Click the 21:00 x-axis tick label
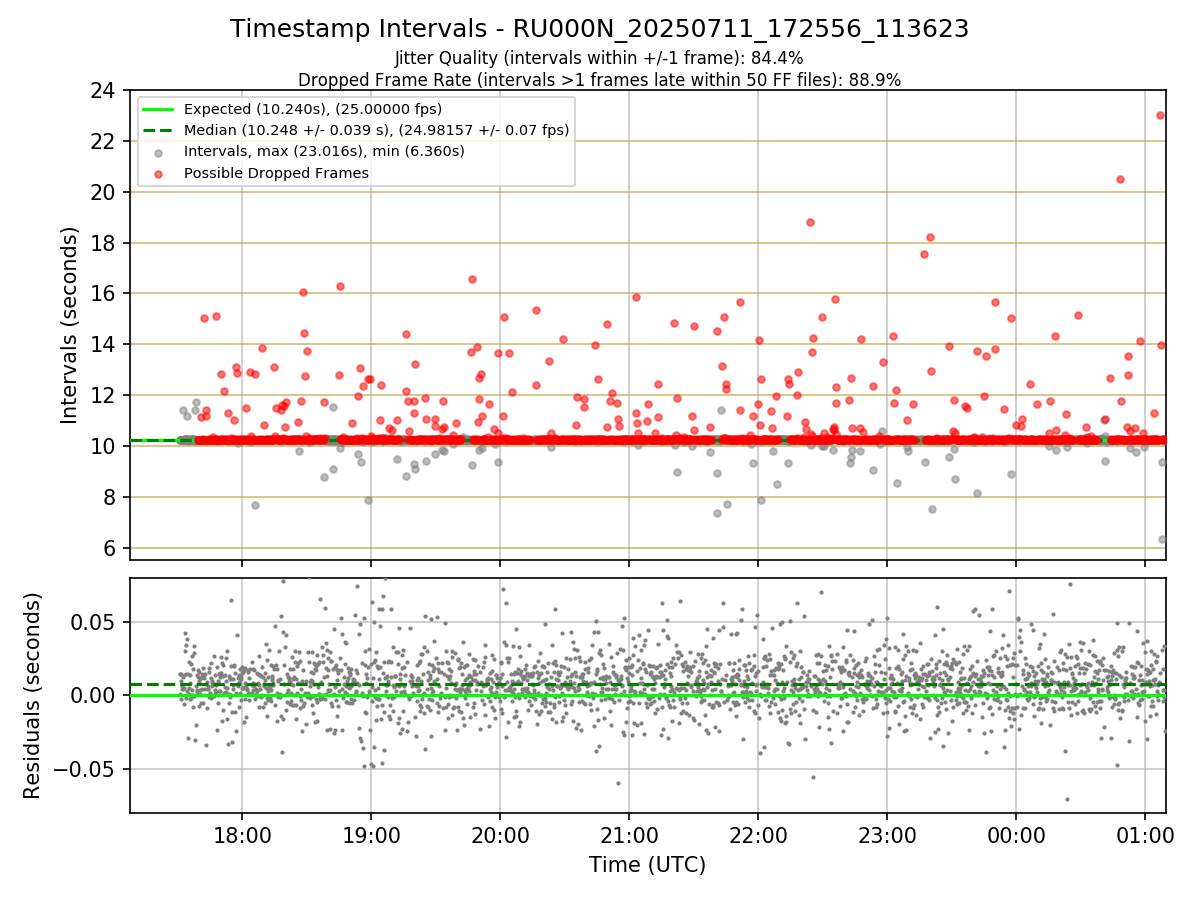 click(629, 834)
